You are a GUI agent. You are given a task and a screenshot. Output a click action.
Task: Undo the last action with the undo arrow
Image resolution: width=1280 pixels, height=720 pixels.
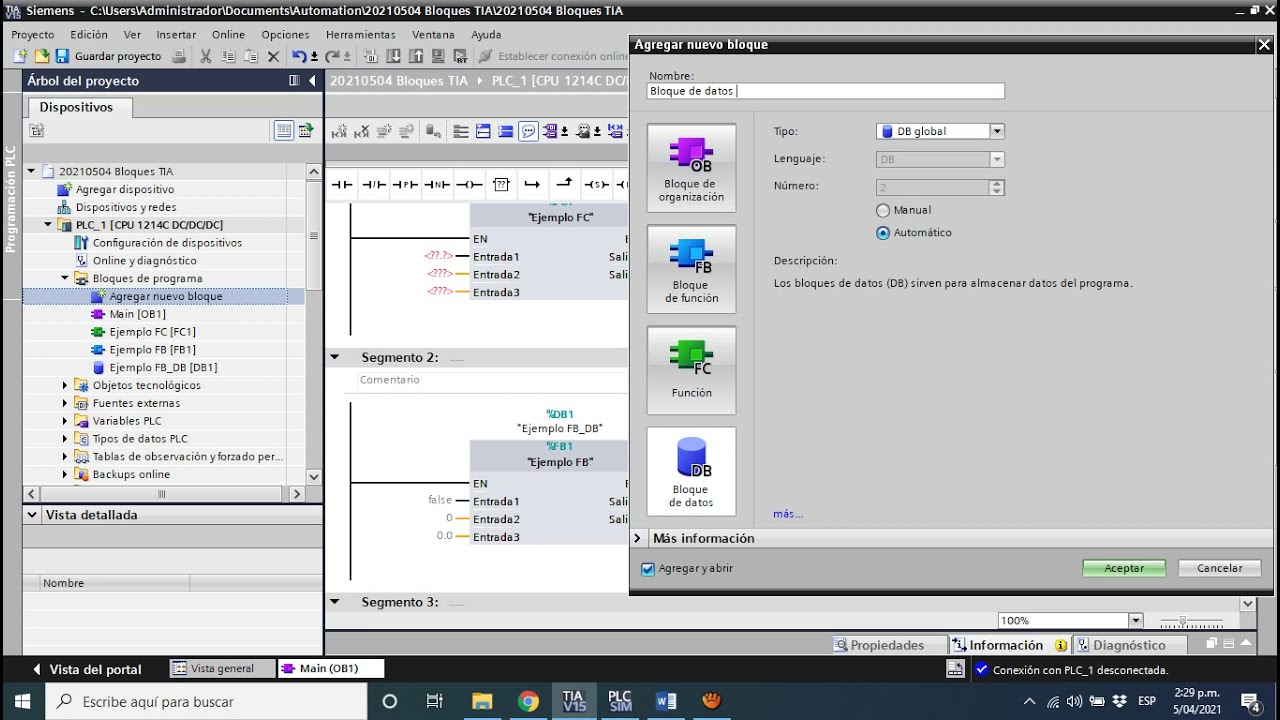(299, 56)
